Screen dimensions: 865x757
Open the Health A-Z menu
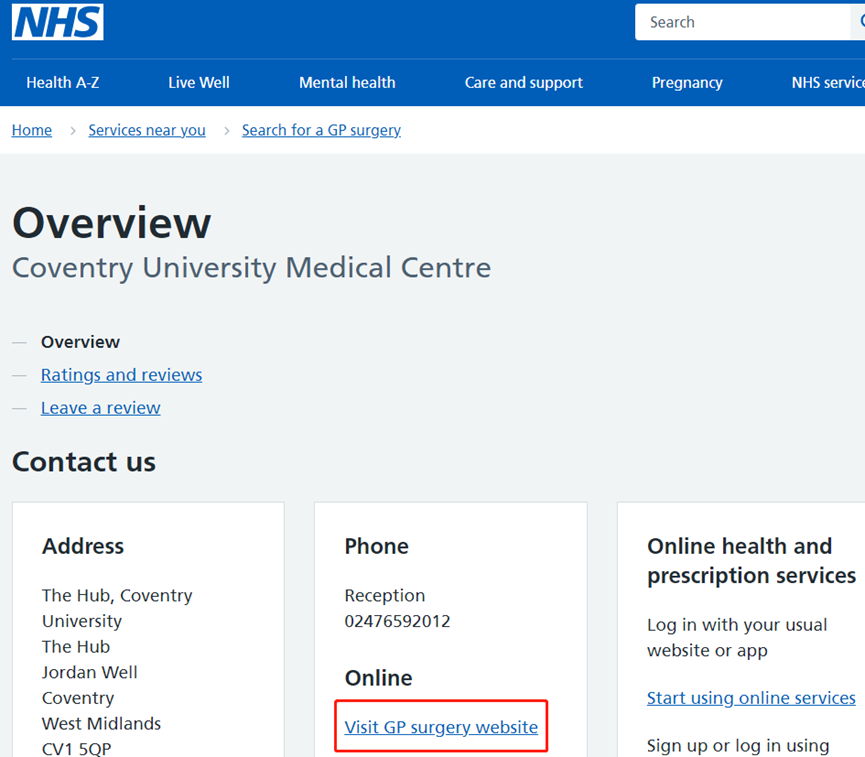62,82
